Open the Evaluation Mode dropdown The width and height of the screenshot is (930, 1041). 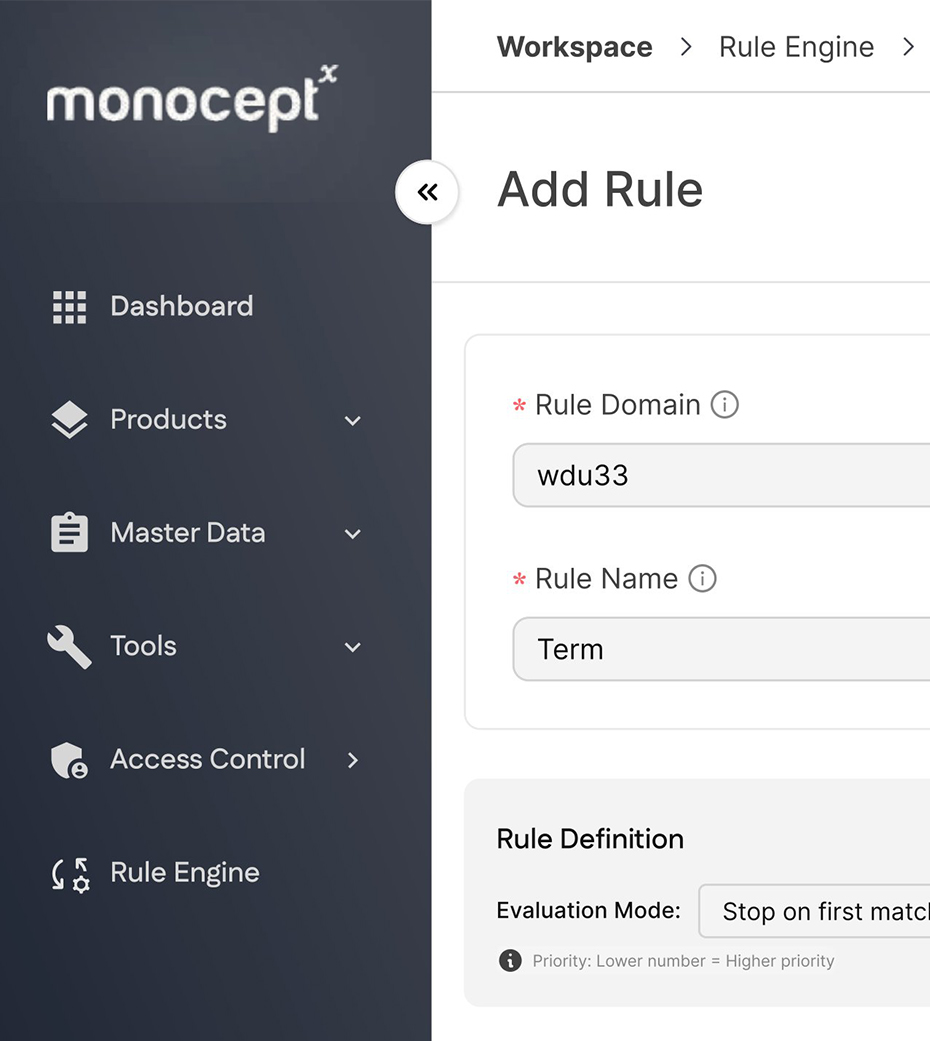click(814, 912)
